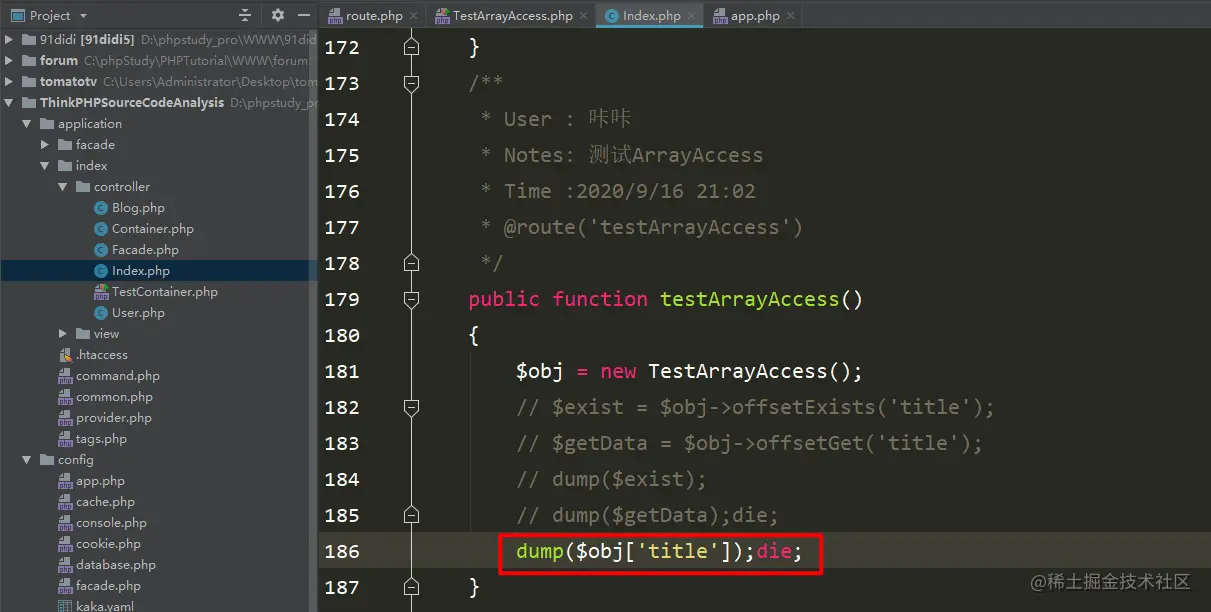This screenshot has height=612, width=1211.
Task: Click fold end marker at line 185
Action: (411, 515)
